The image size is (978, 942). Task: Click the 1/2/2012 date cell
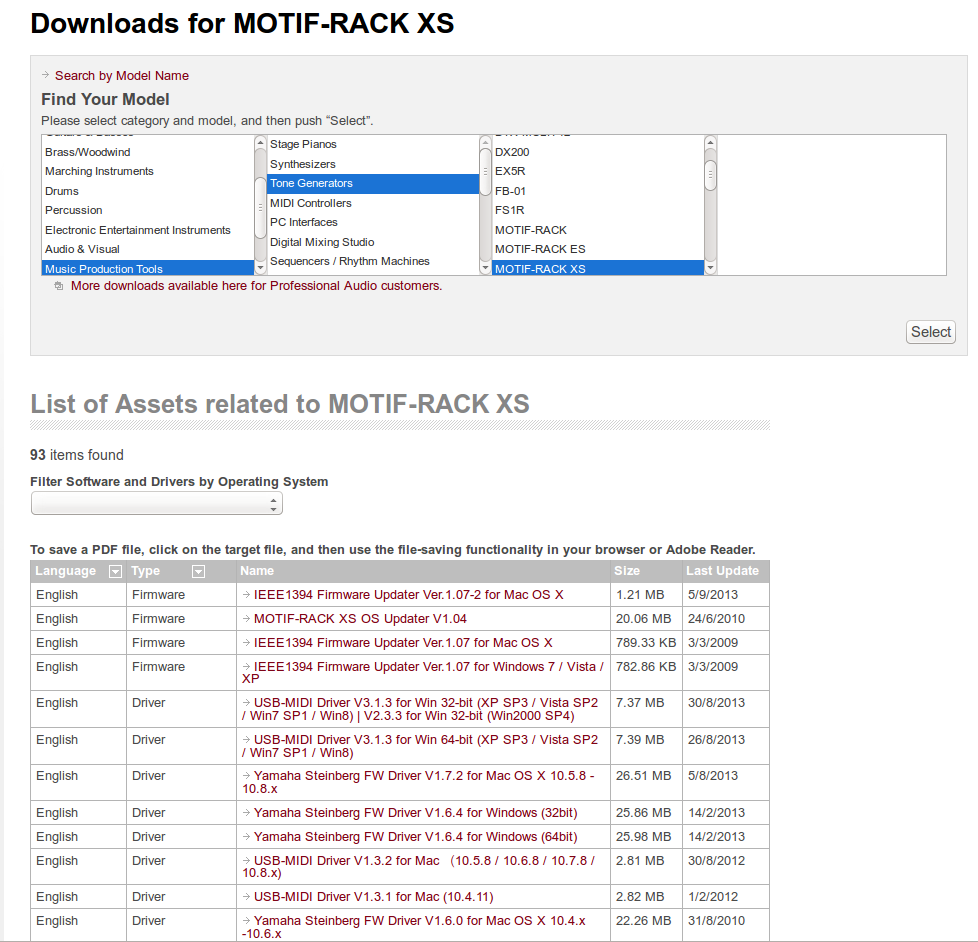coord(726,897)
